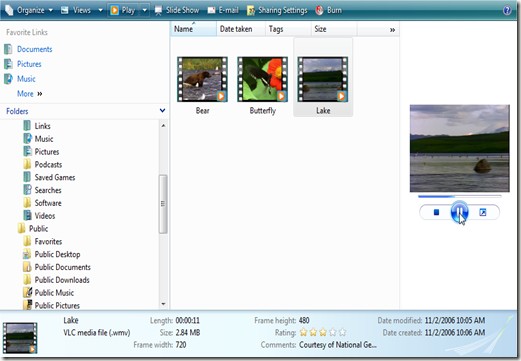Sort by the Tags column
Screen dimensions: 521x361
(x=288, y=29)
